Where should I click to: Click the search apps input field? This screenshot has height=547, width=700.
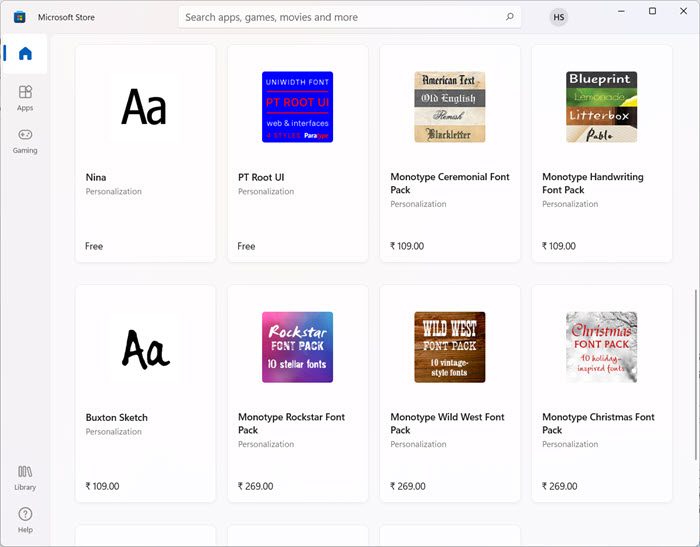point(350,17)
